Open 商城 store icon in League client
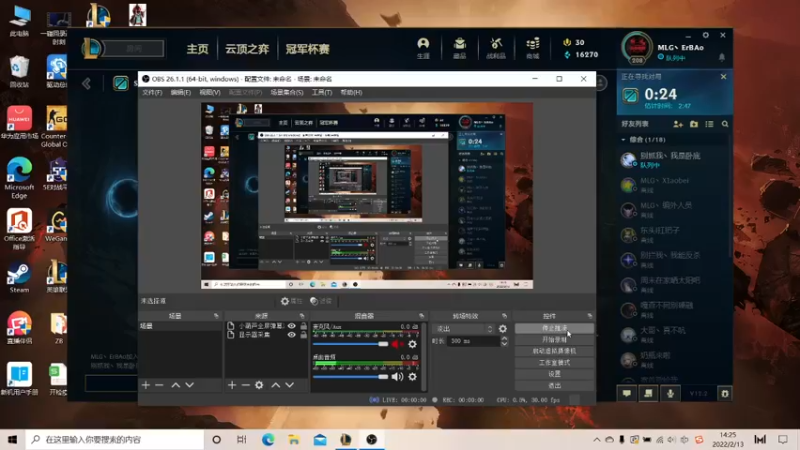 click(533, 48)
